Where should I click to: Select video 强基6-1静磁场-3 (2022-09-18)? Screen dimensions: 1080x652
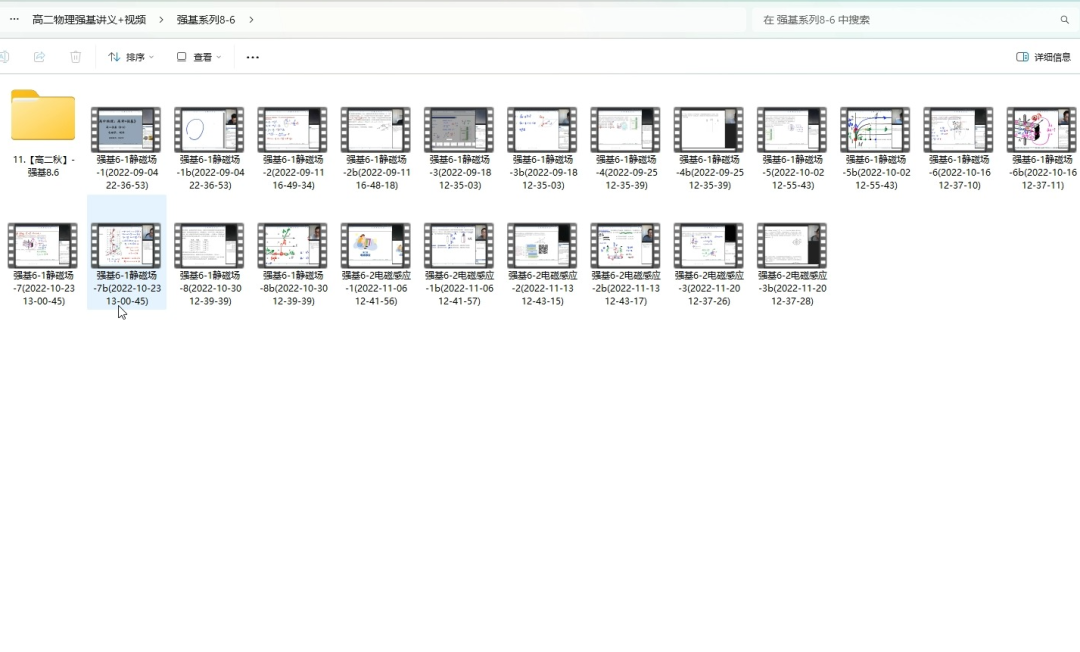coord(459,130)
